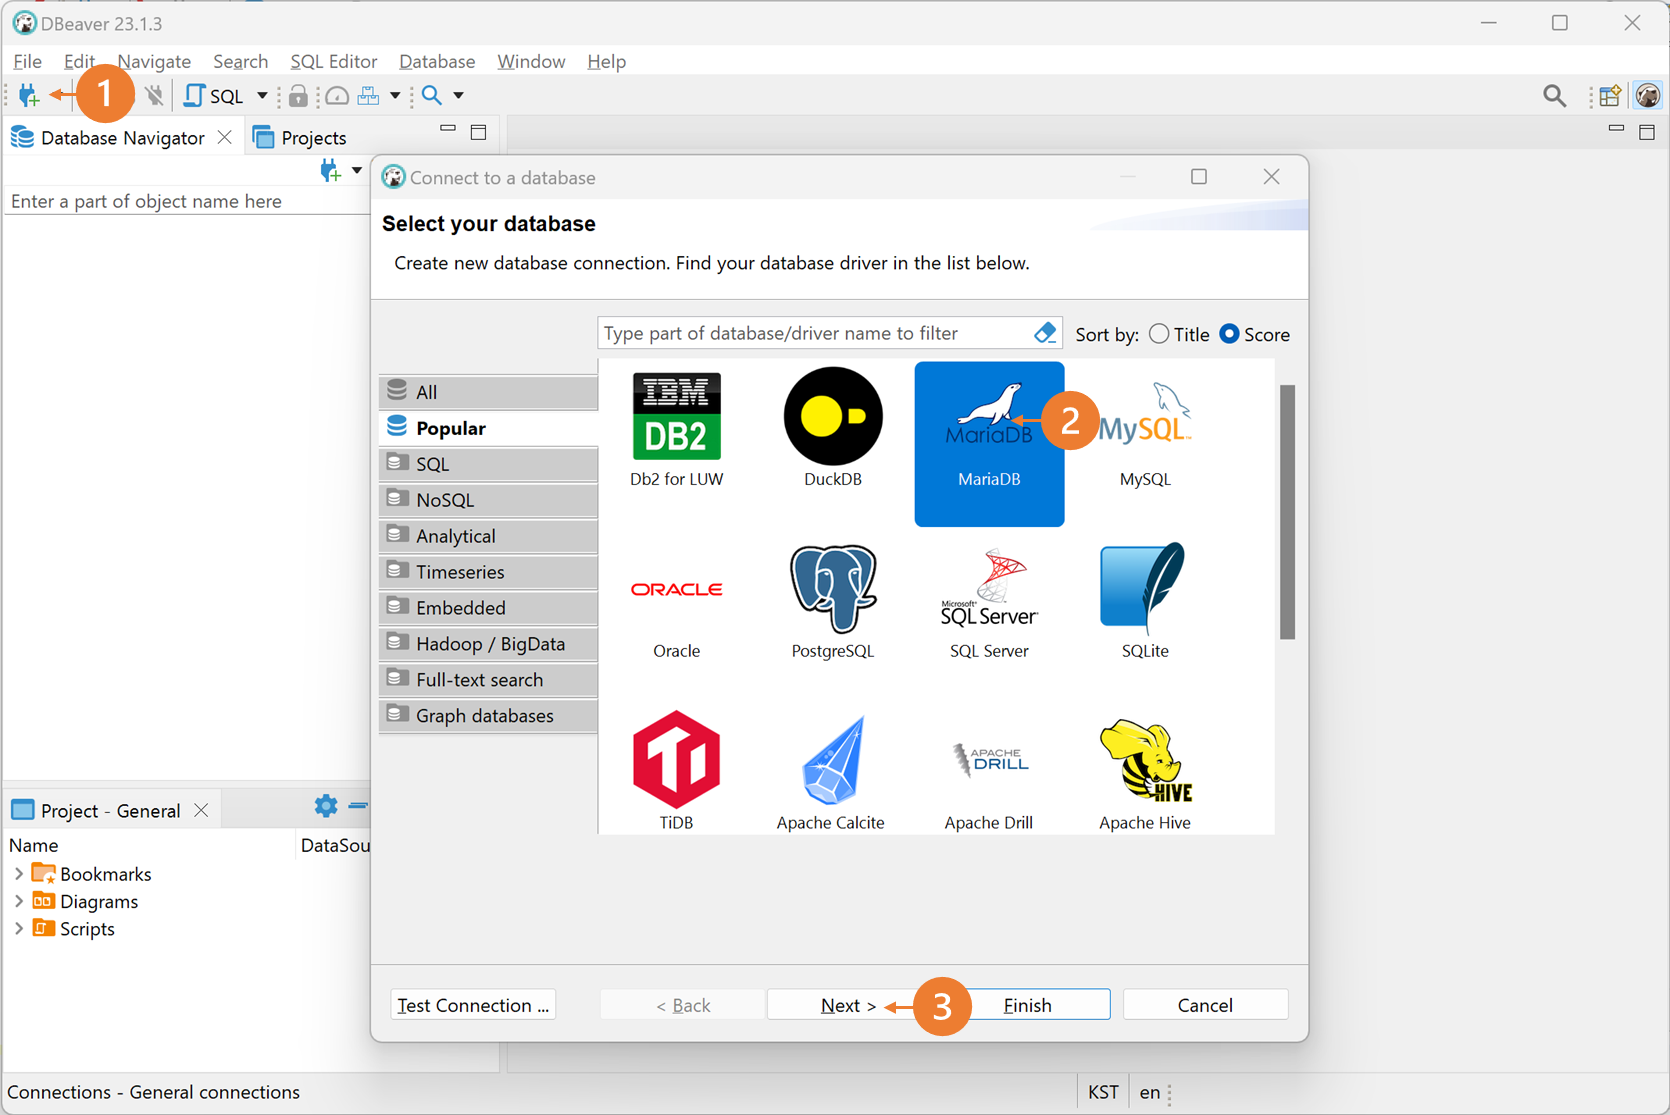Click the lock transaction mode icon
Viewport: 1670px width, 1115px height.
tap(298, 95)
